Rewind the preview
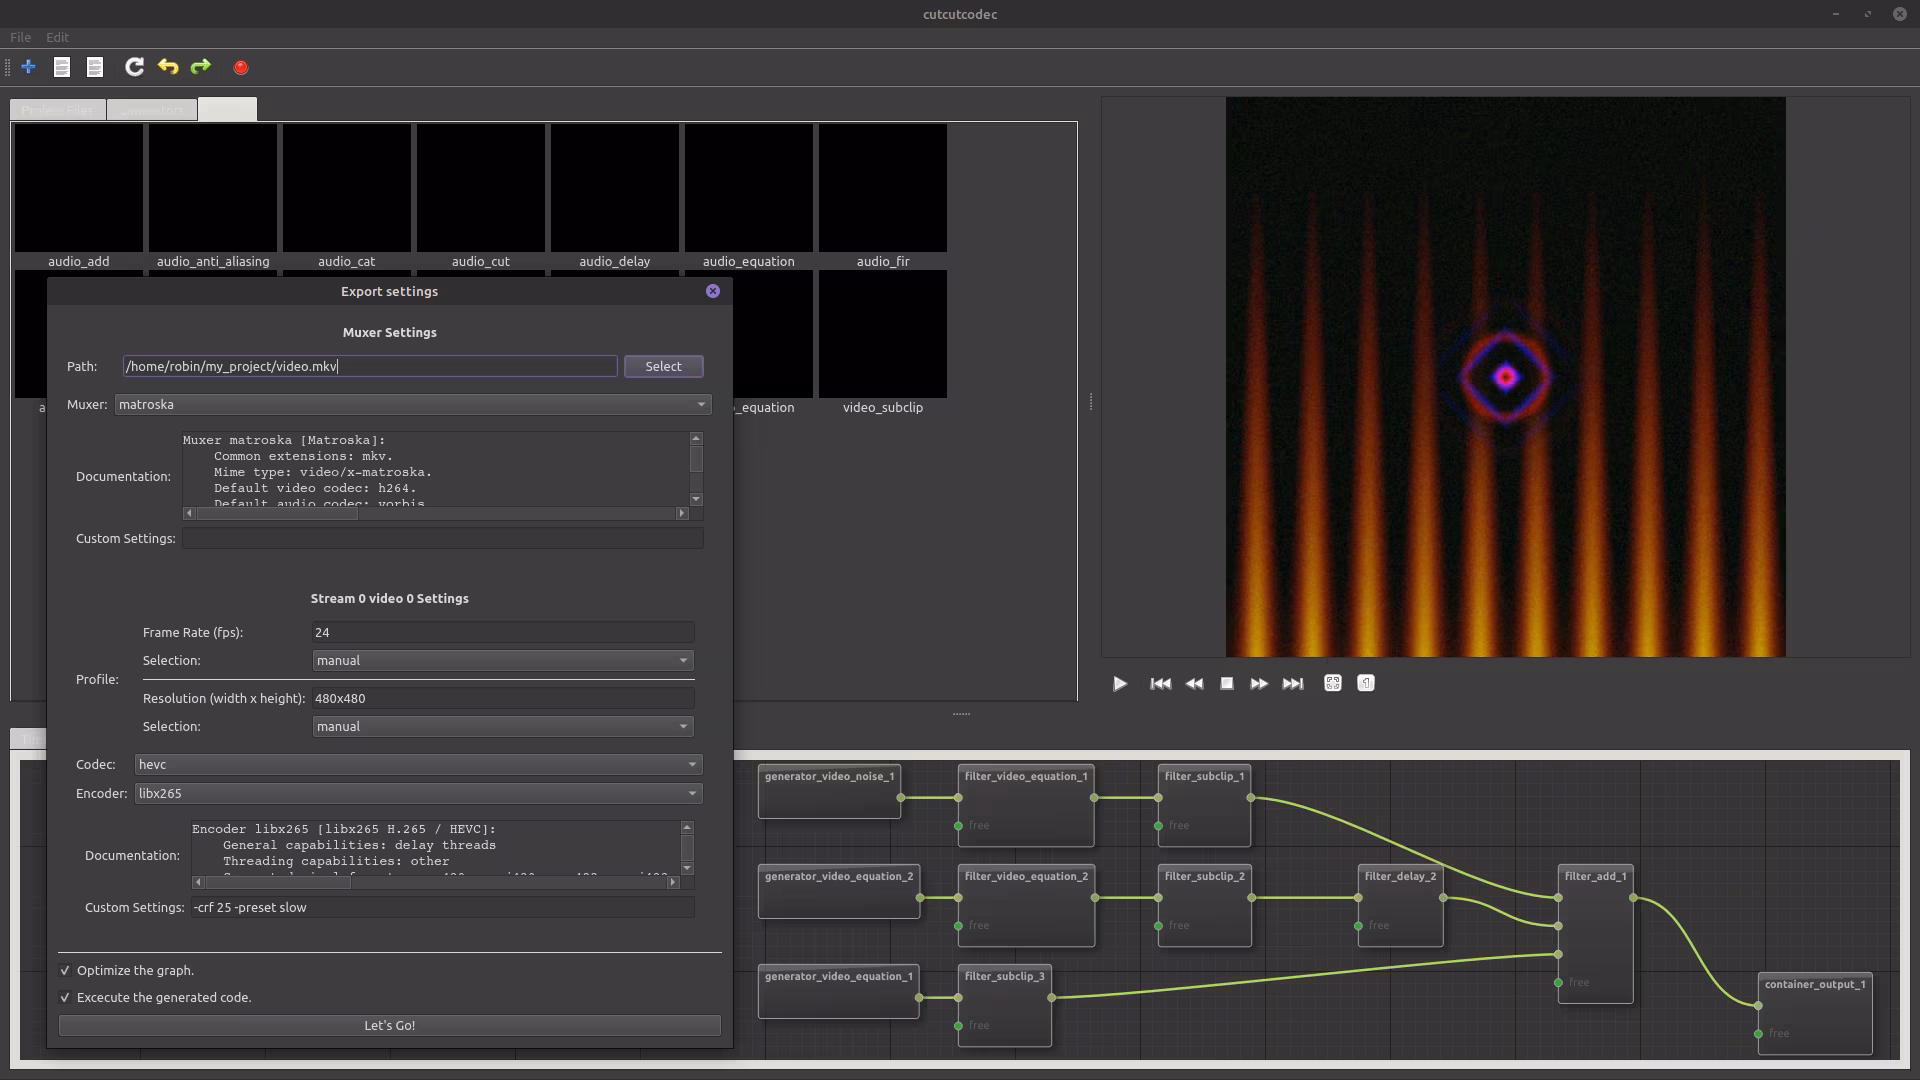This screenshot has width=1920, height=1080. click(x=1194, y=684)
